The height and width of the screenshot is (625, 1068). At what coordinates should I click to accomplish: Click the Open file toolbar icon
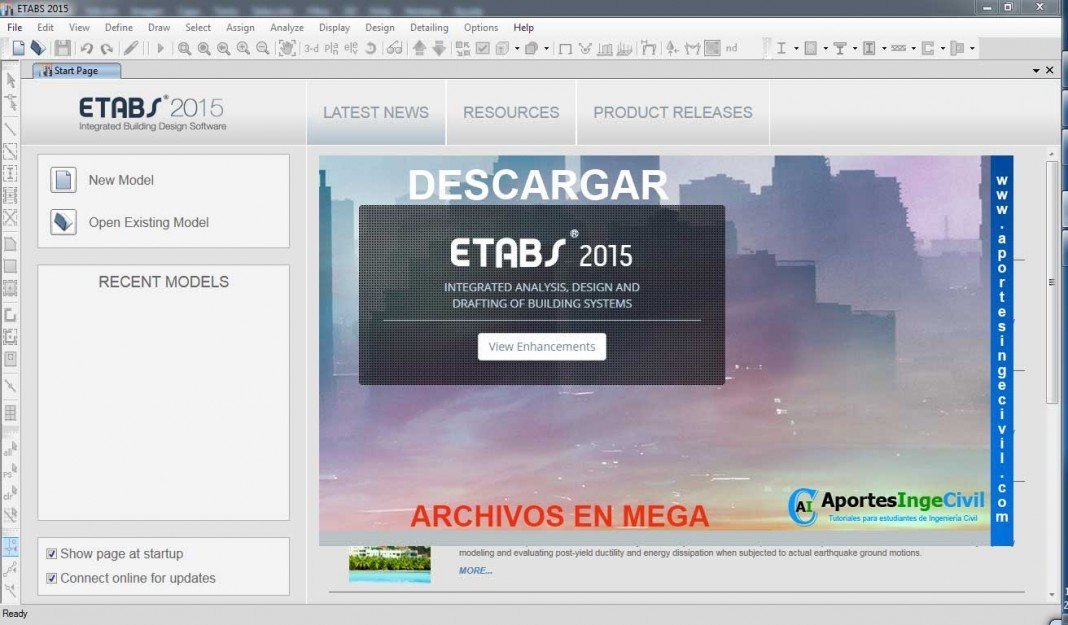(38, 48)
